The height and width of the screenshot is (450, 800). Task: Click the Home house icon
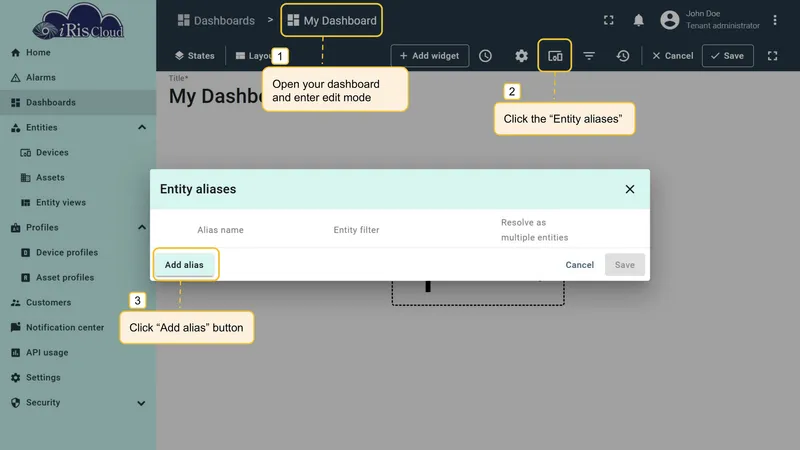(15, 53)
